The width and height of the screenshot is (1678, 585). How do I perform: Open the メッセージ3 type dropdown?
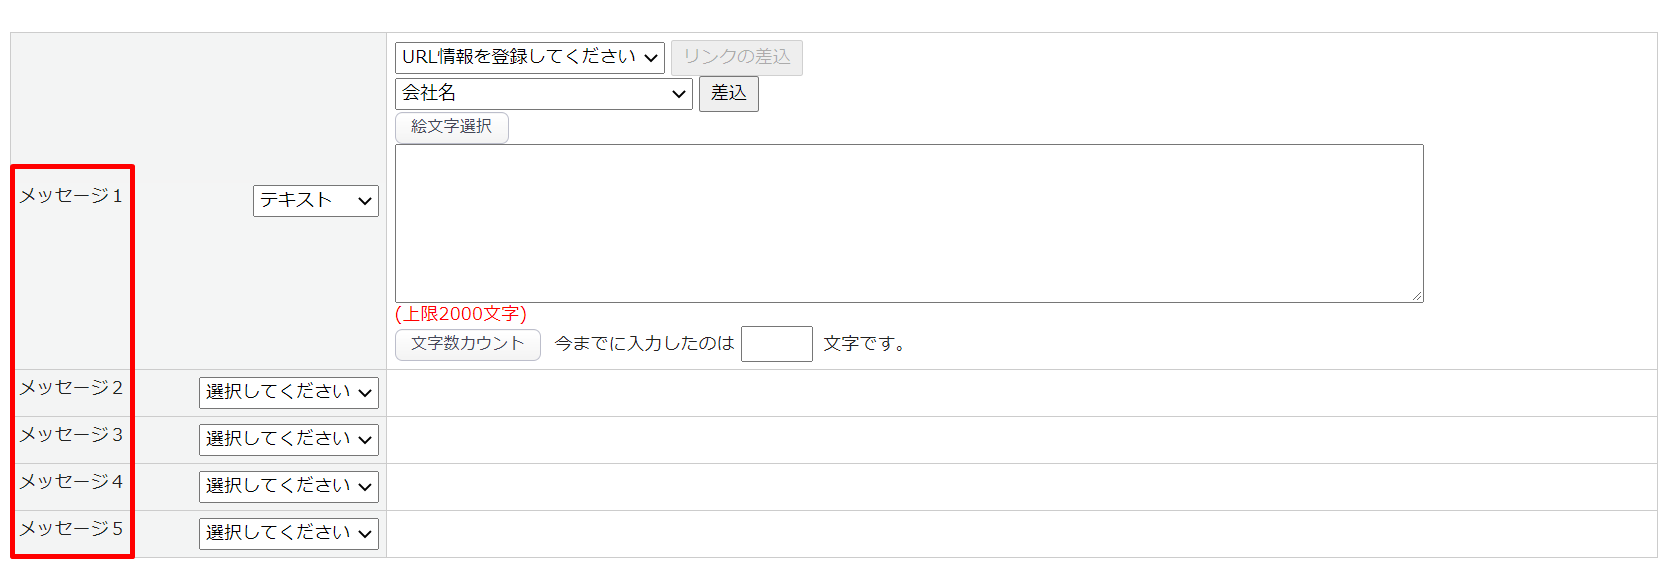(x=288, y=440)
